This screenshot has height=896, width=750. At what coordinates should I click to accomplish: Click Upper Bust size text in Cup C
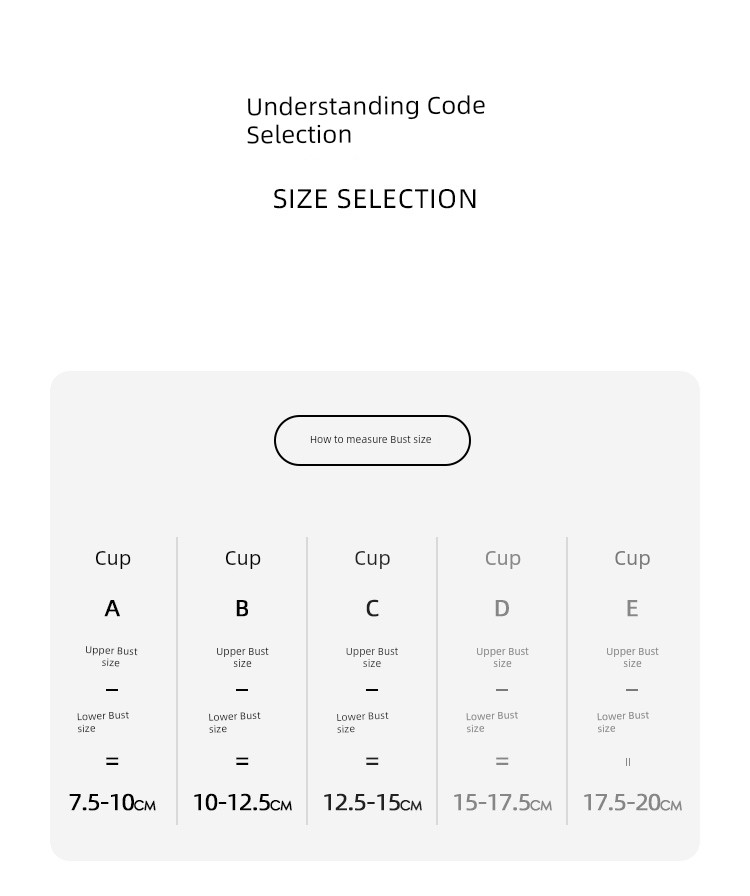[x=372, y=657]
